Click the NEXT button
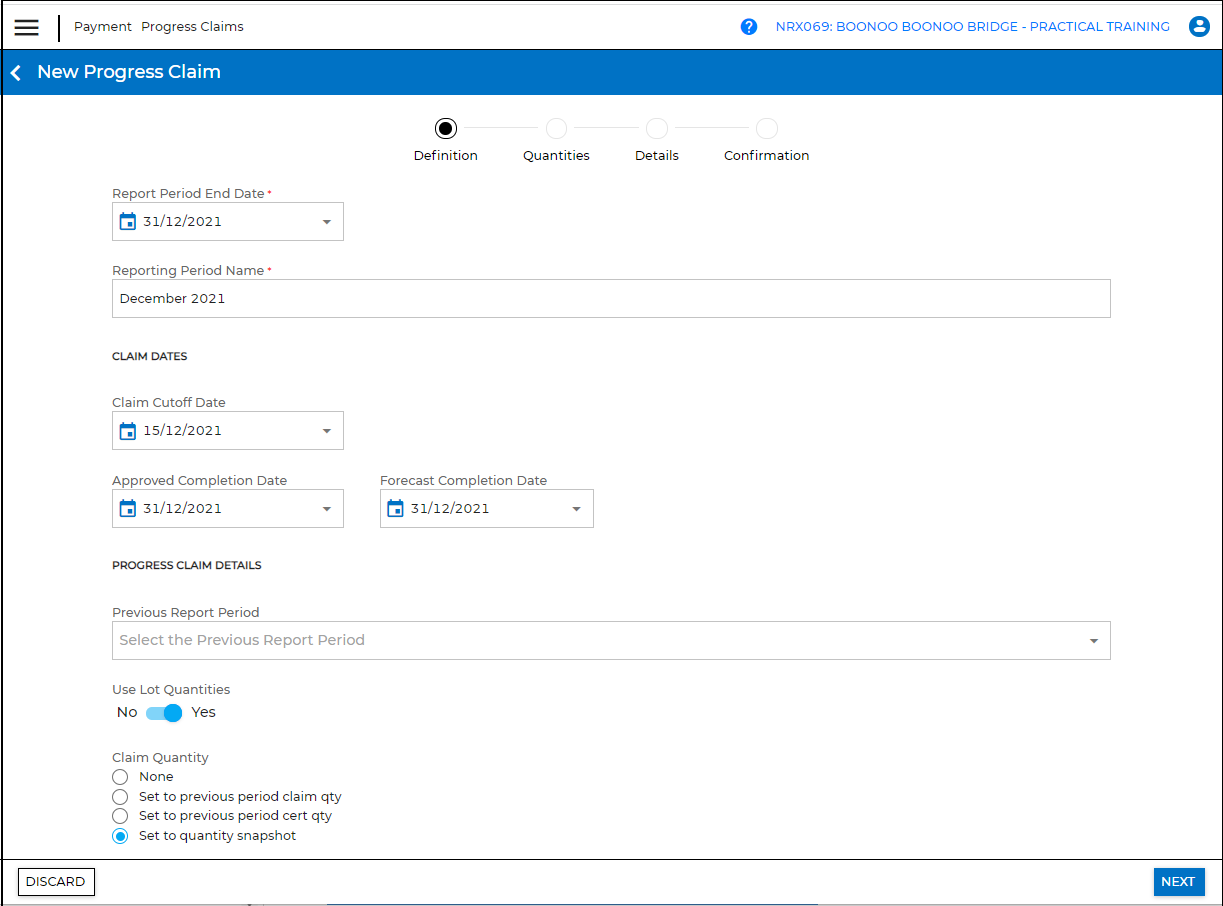Screen dimensions: 1223x906 (x=1178, y=882)
